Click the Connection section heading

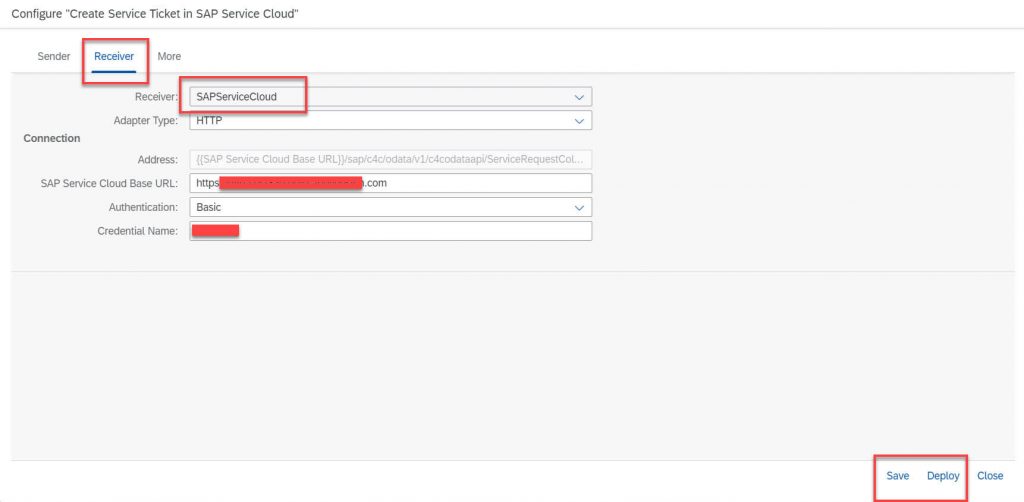pyautogui.click(x=52, y=138)
